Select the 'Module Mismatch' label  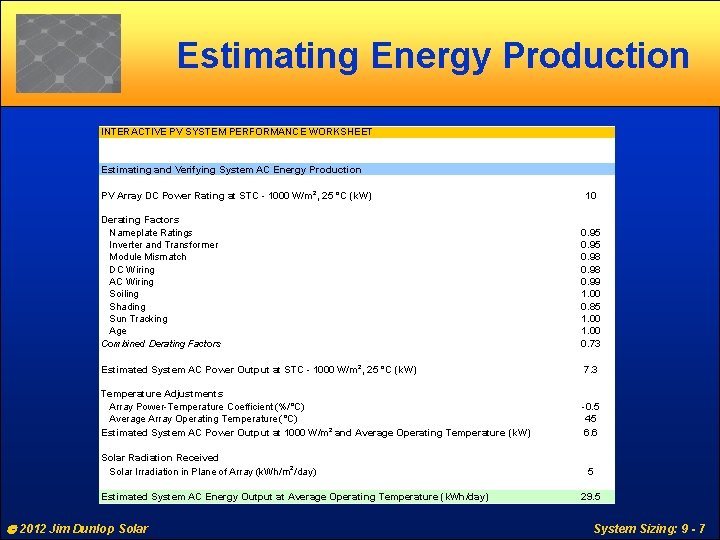[148, 257]
